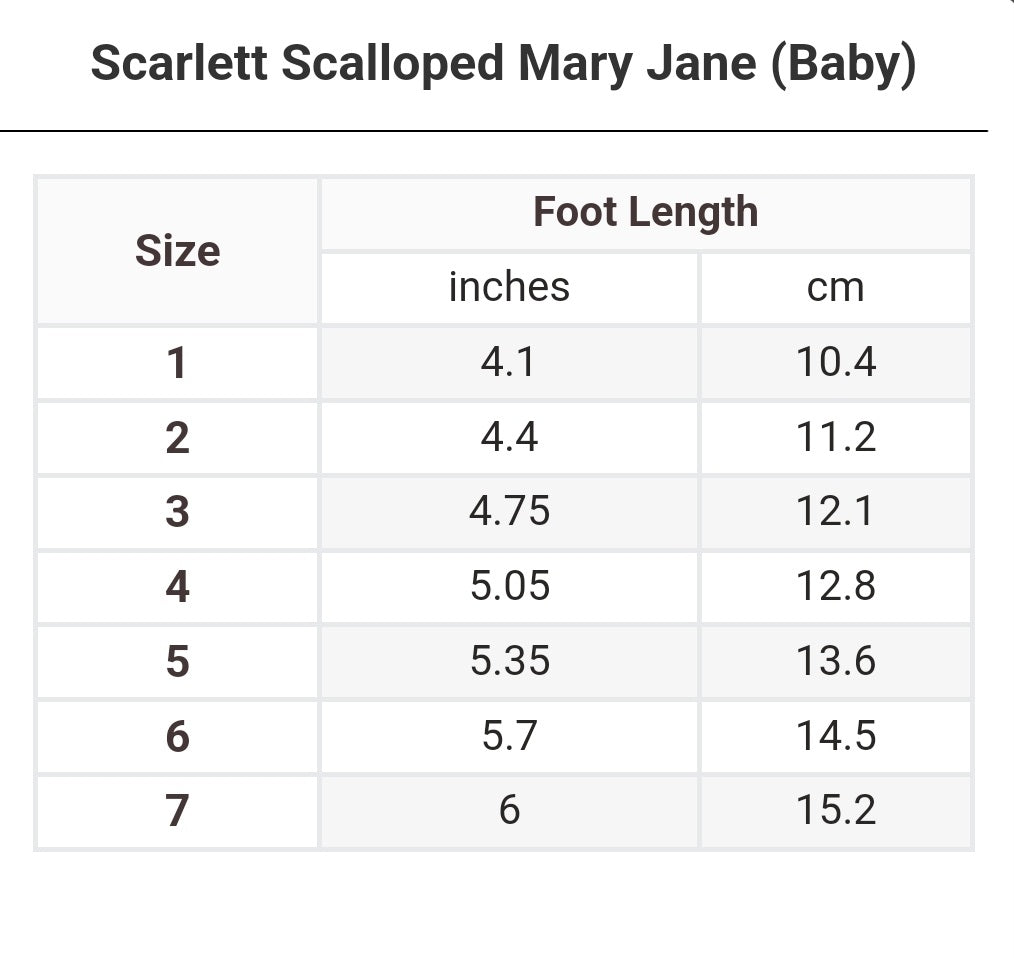Select the Size column header
The image size is (1014, 958).
click(177, 251)
